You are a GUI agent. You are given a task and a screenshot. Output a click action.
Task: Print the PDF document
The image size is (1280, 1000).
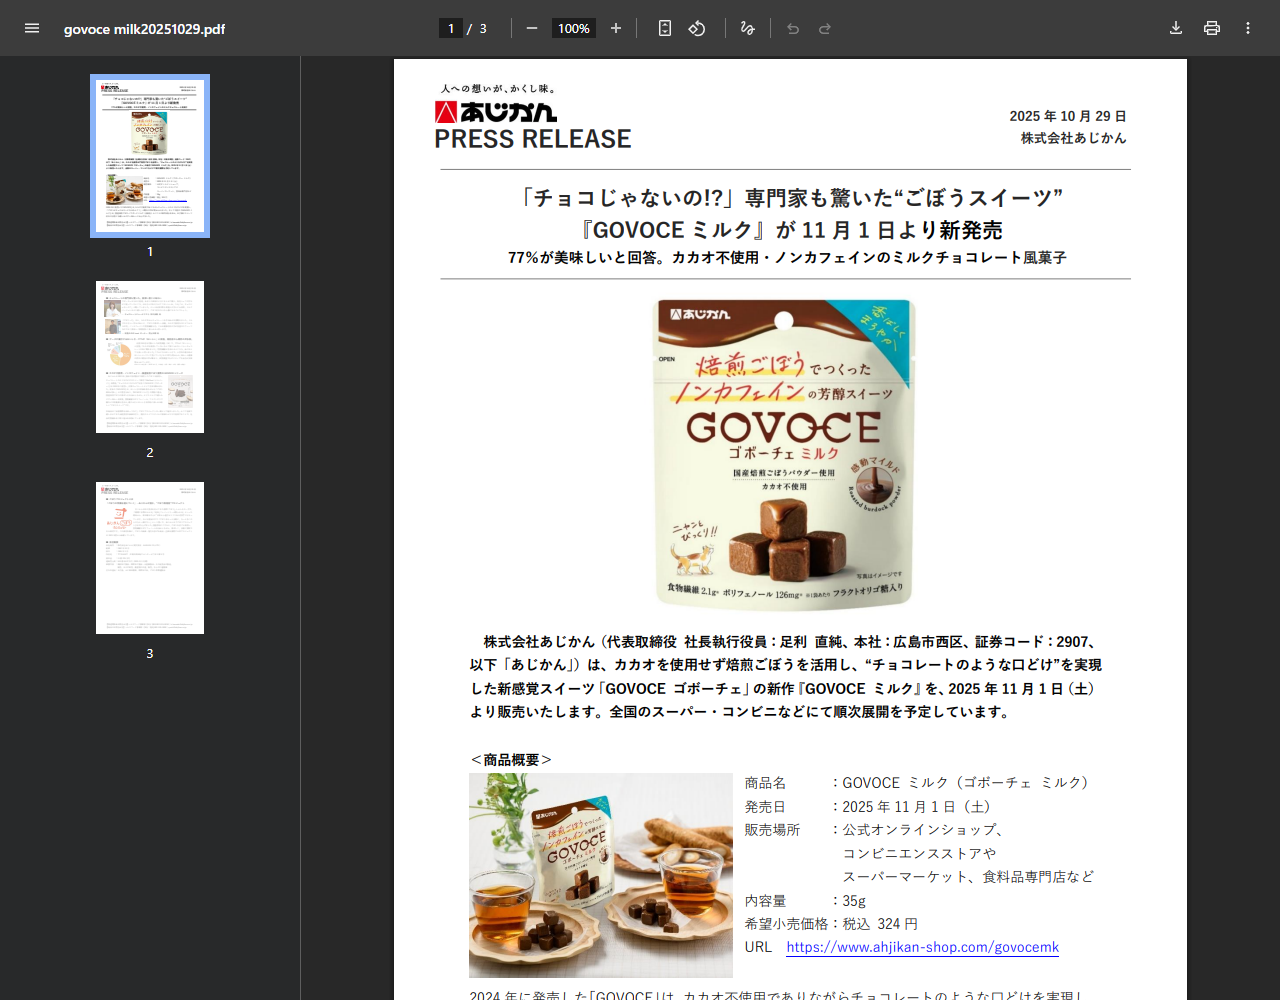pyautogui.click(x=1212, y=28)
